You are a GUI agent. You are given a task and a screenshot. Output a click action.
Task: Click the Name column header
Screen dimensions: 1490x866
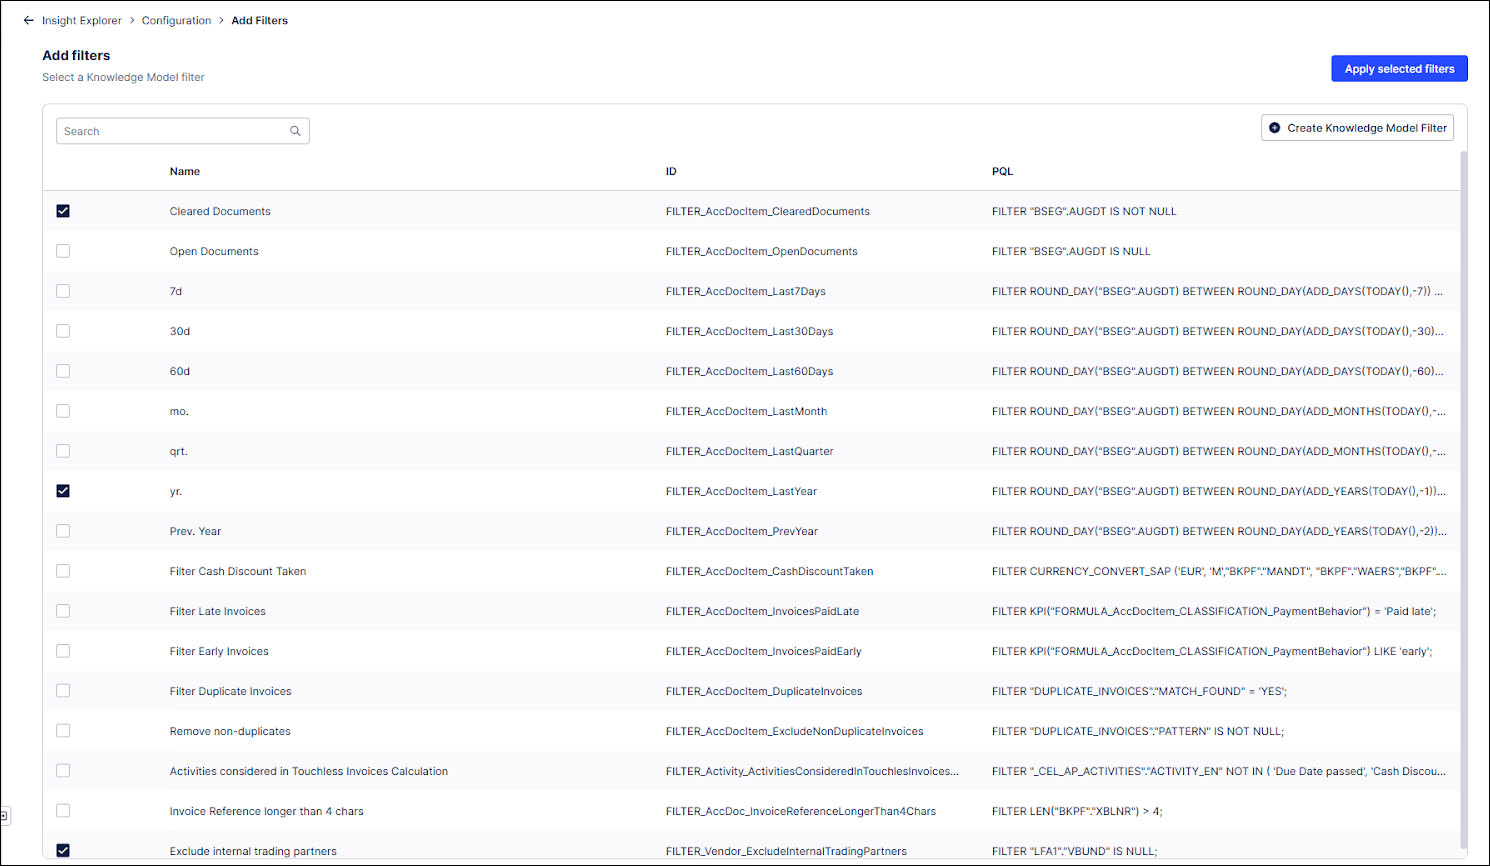(x=185, y=171)
